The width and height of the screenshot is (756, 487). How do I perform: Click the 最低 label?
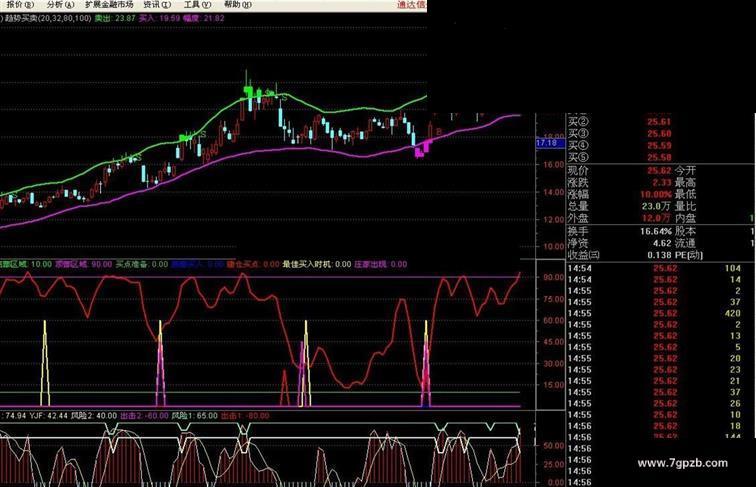coord(685,194)
